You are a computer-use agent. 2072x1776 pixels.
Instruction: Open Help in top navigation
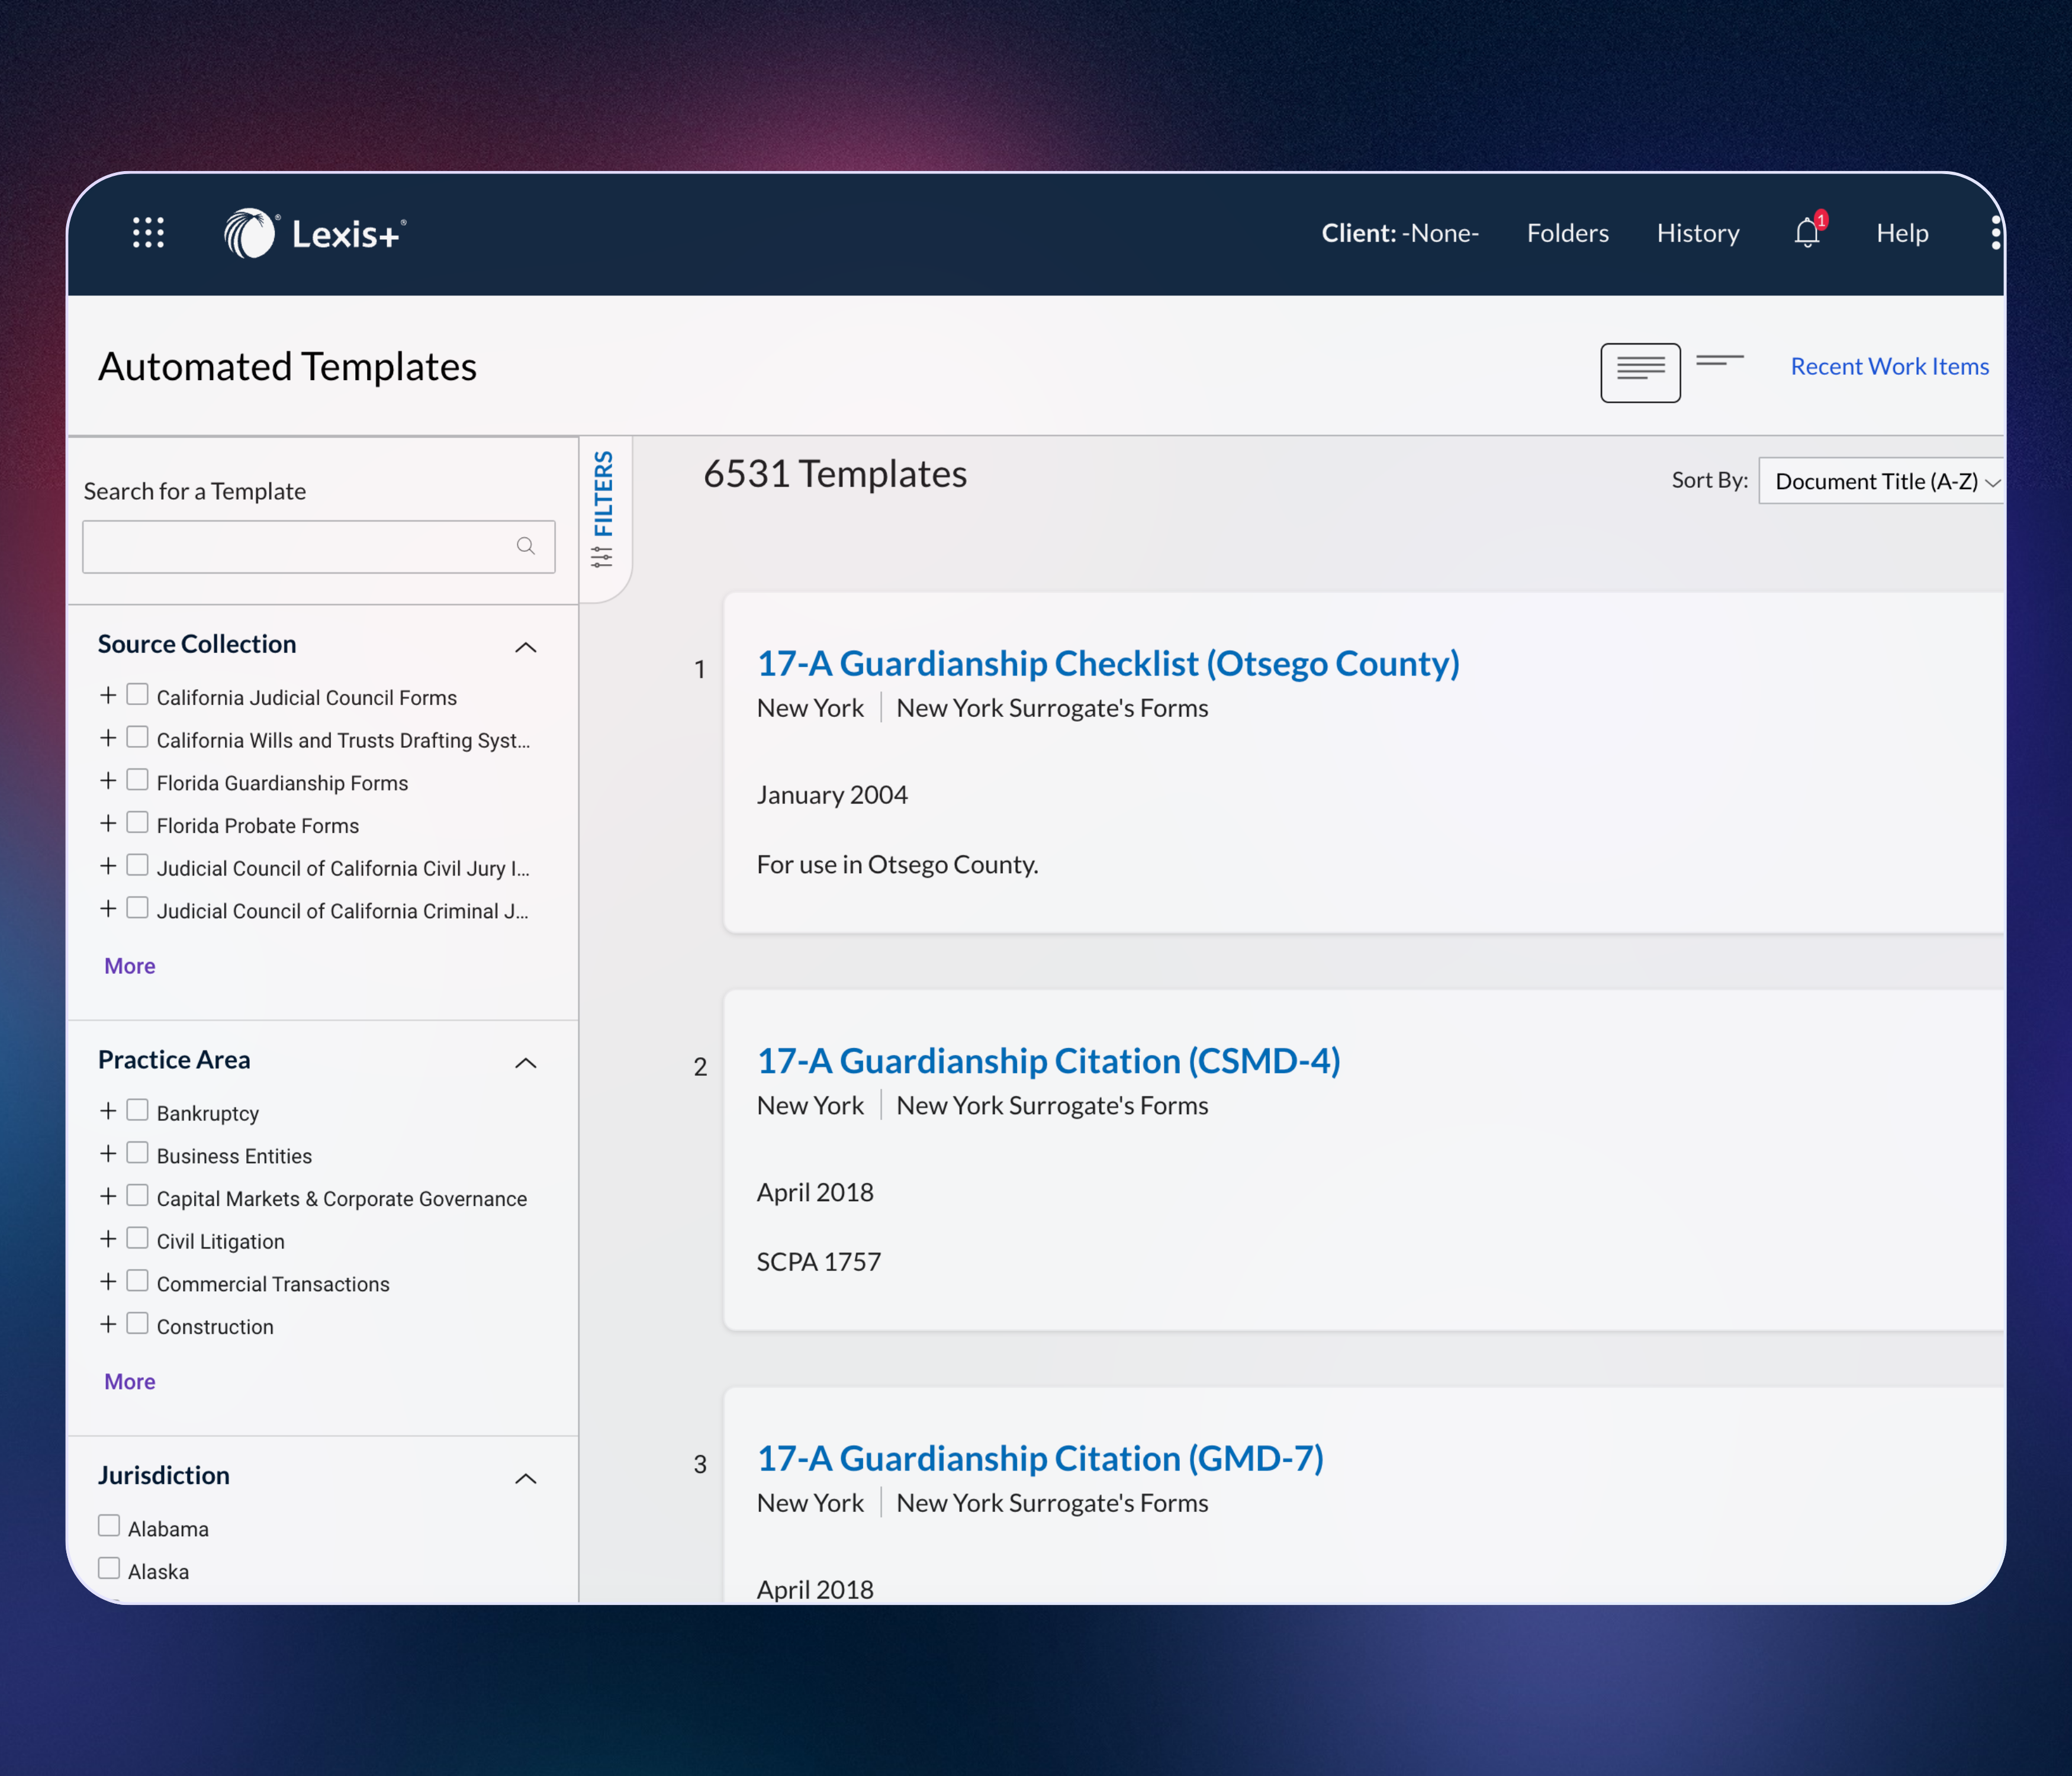1902,233
